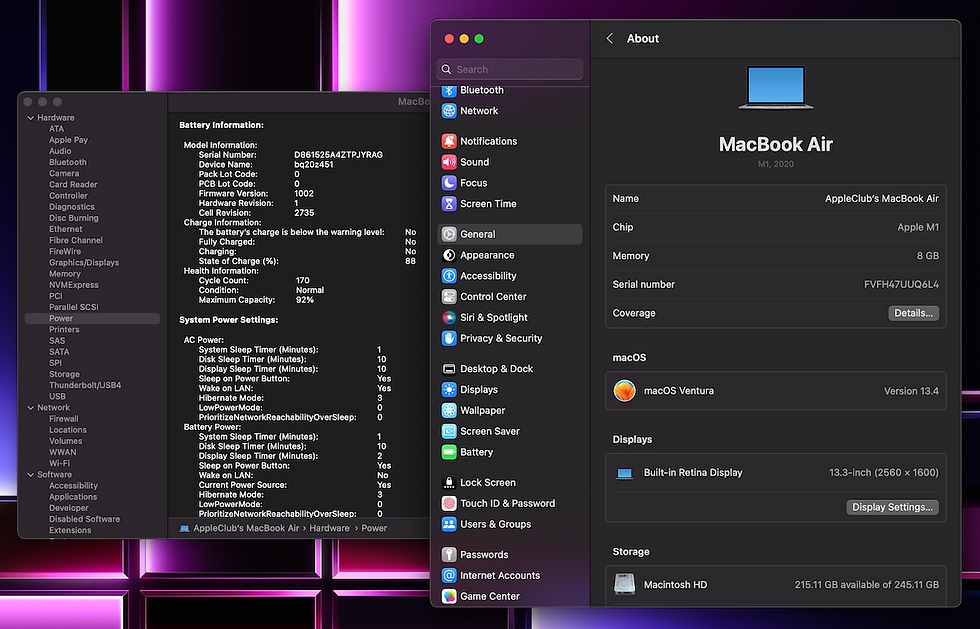Click the Search field in System Settings
Image resolution: width=980 pixels, height=629 pixels.
[x=510, y=69]
